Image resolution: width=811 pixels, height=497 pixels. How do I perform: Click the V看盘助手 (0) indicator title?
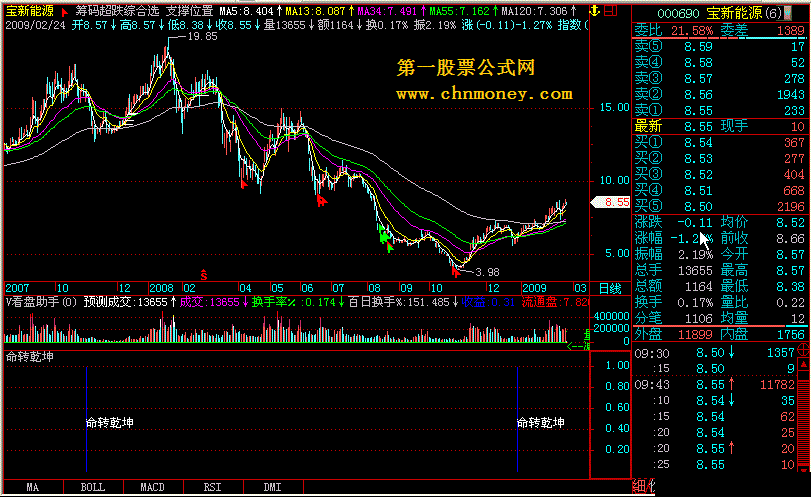(41, 302)
